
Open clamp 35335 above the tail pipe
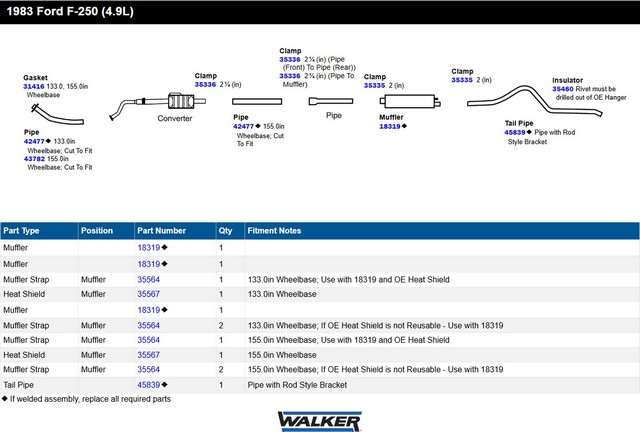coord(462,80)
